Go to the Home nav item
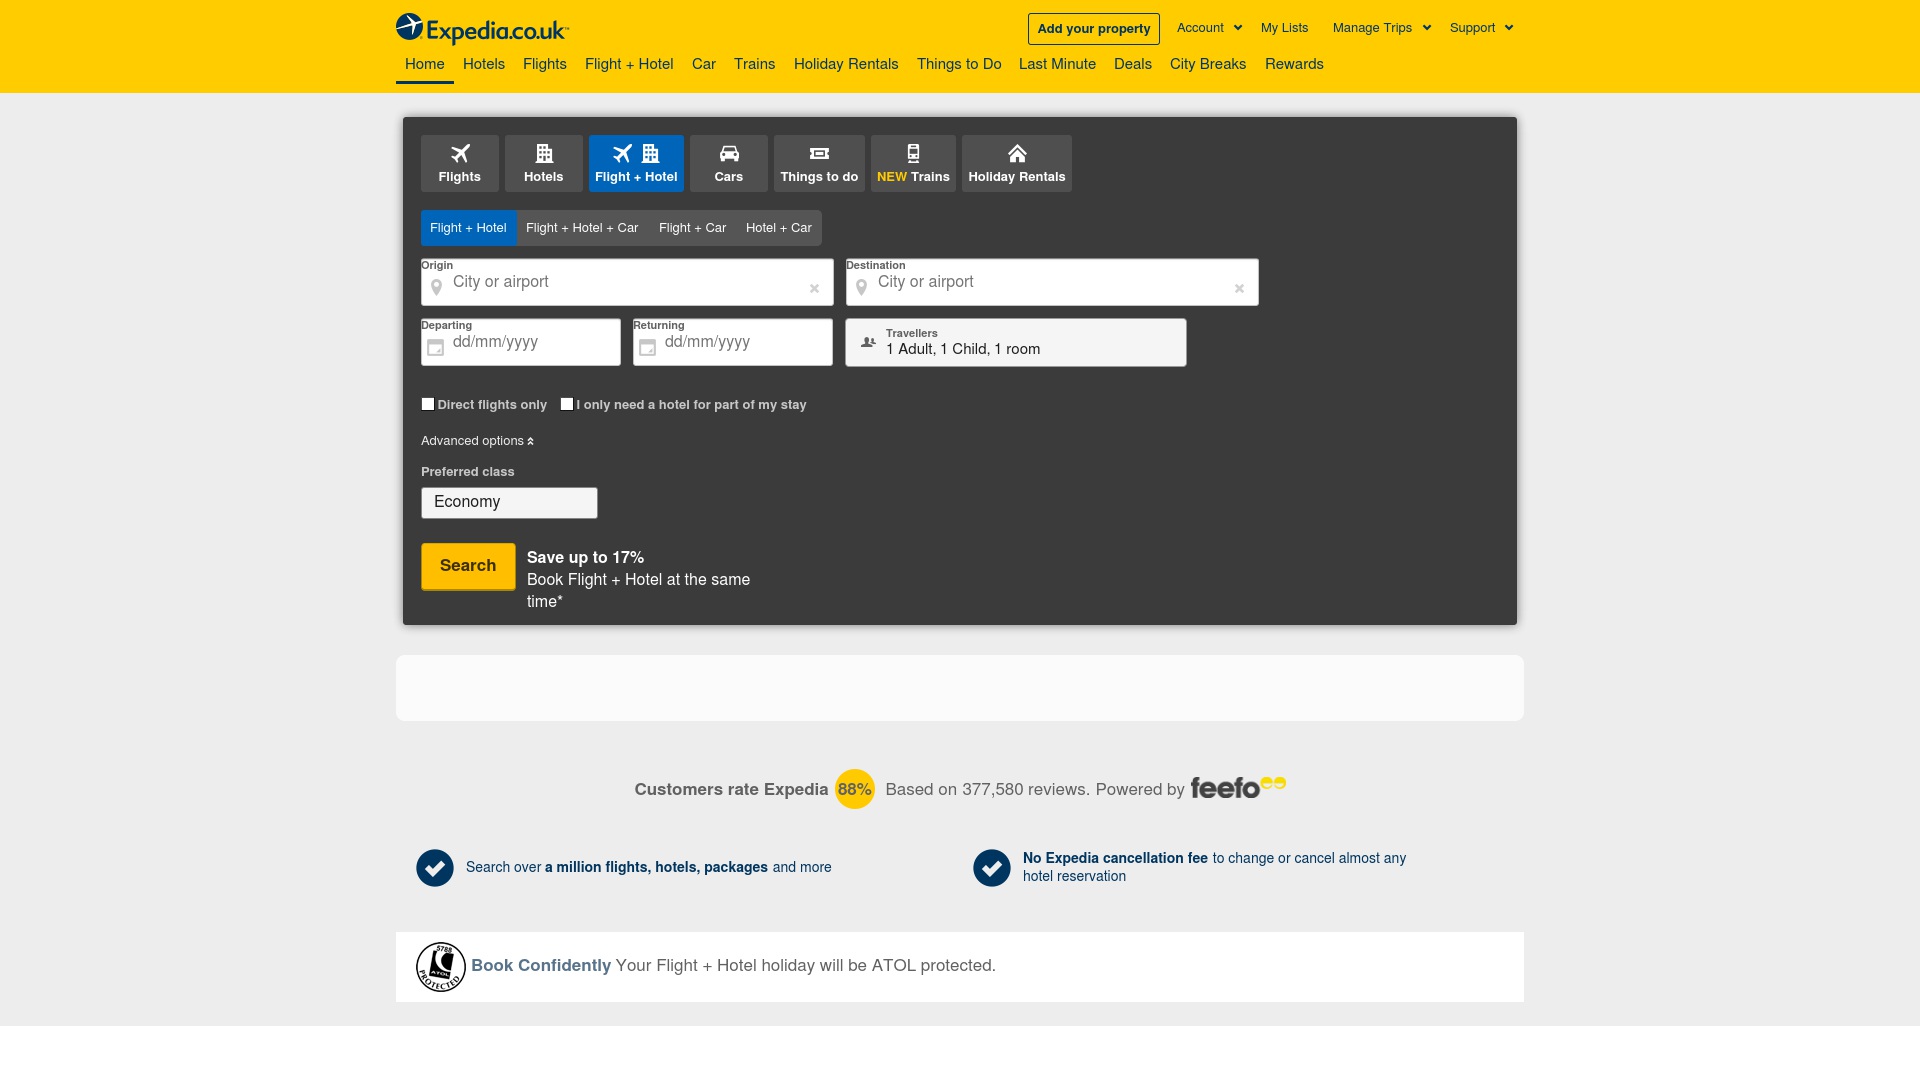The width and height of the screenshot is (1920, 1080). tap(425, 64)
